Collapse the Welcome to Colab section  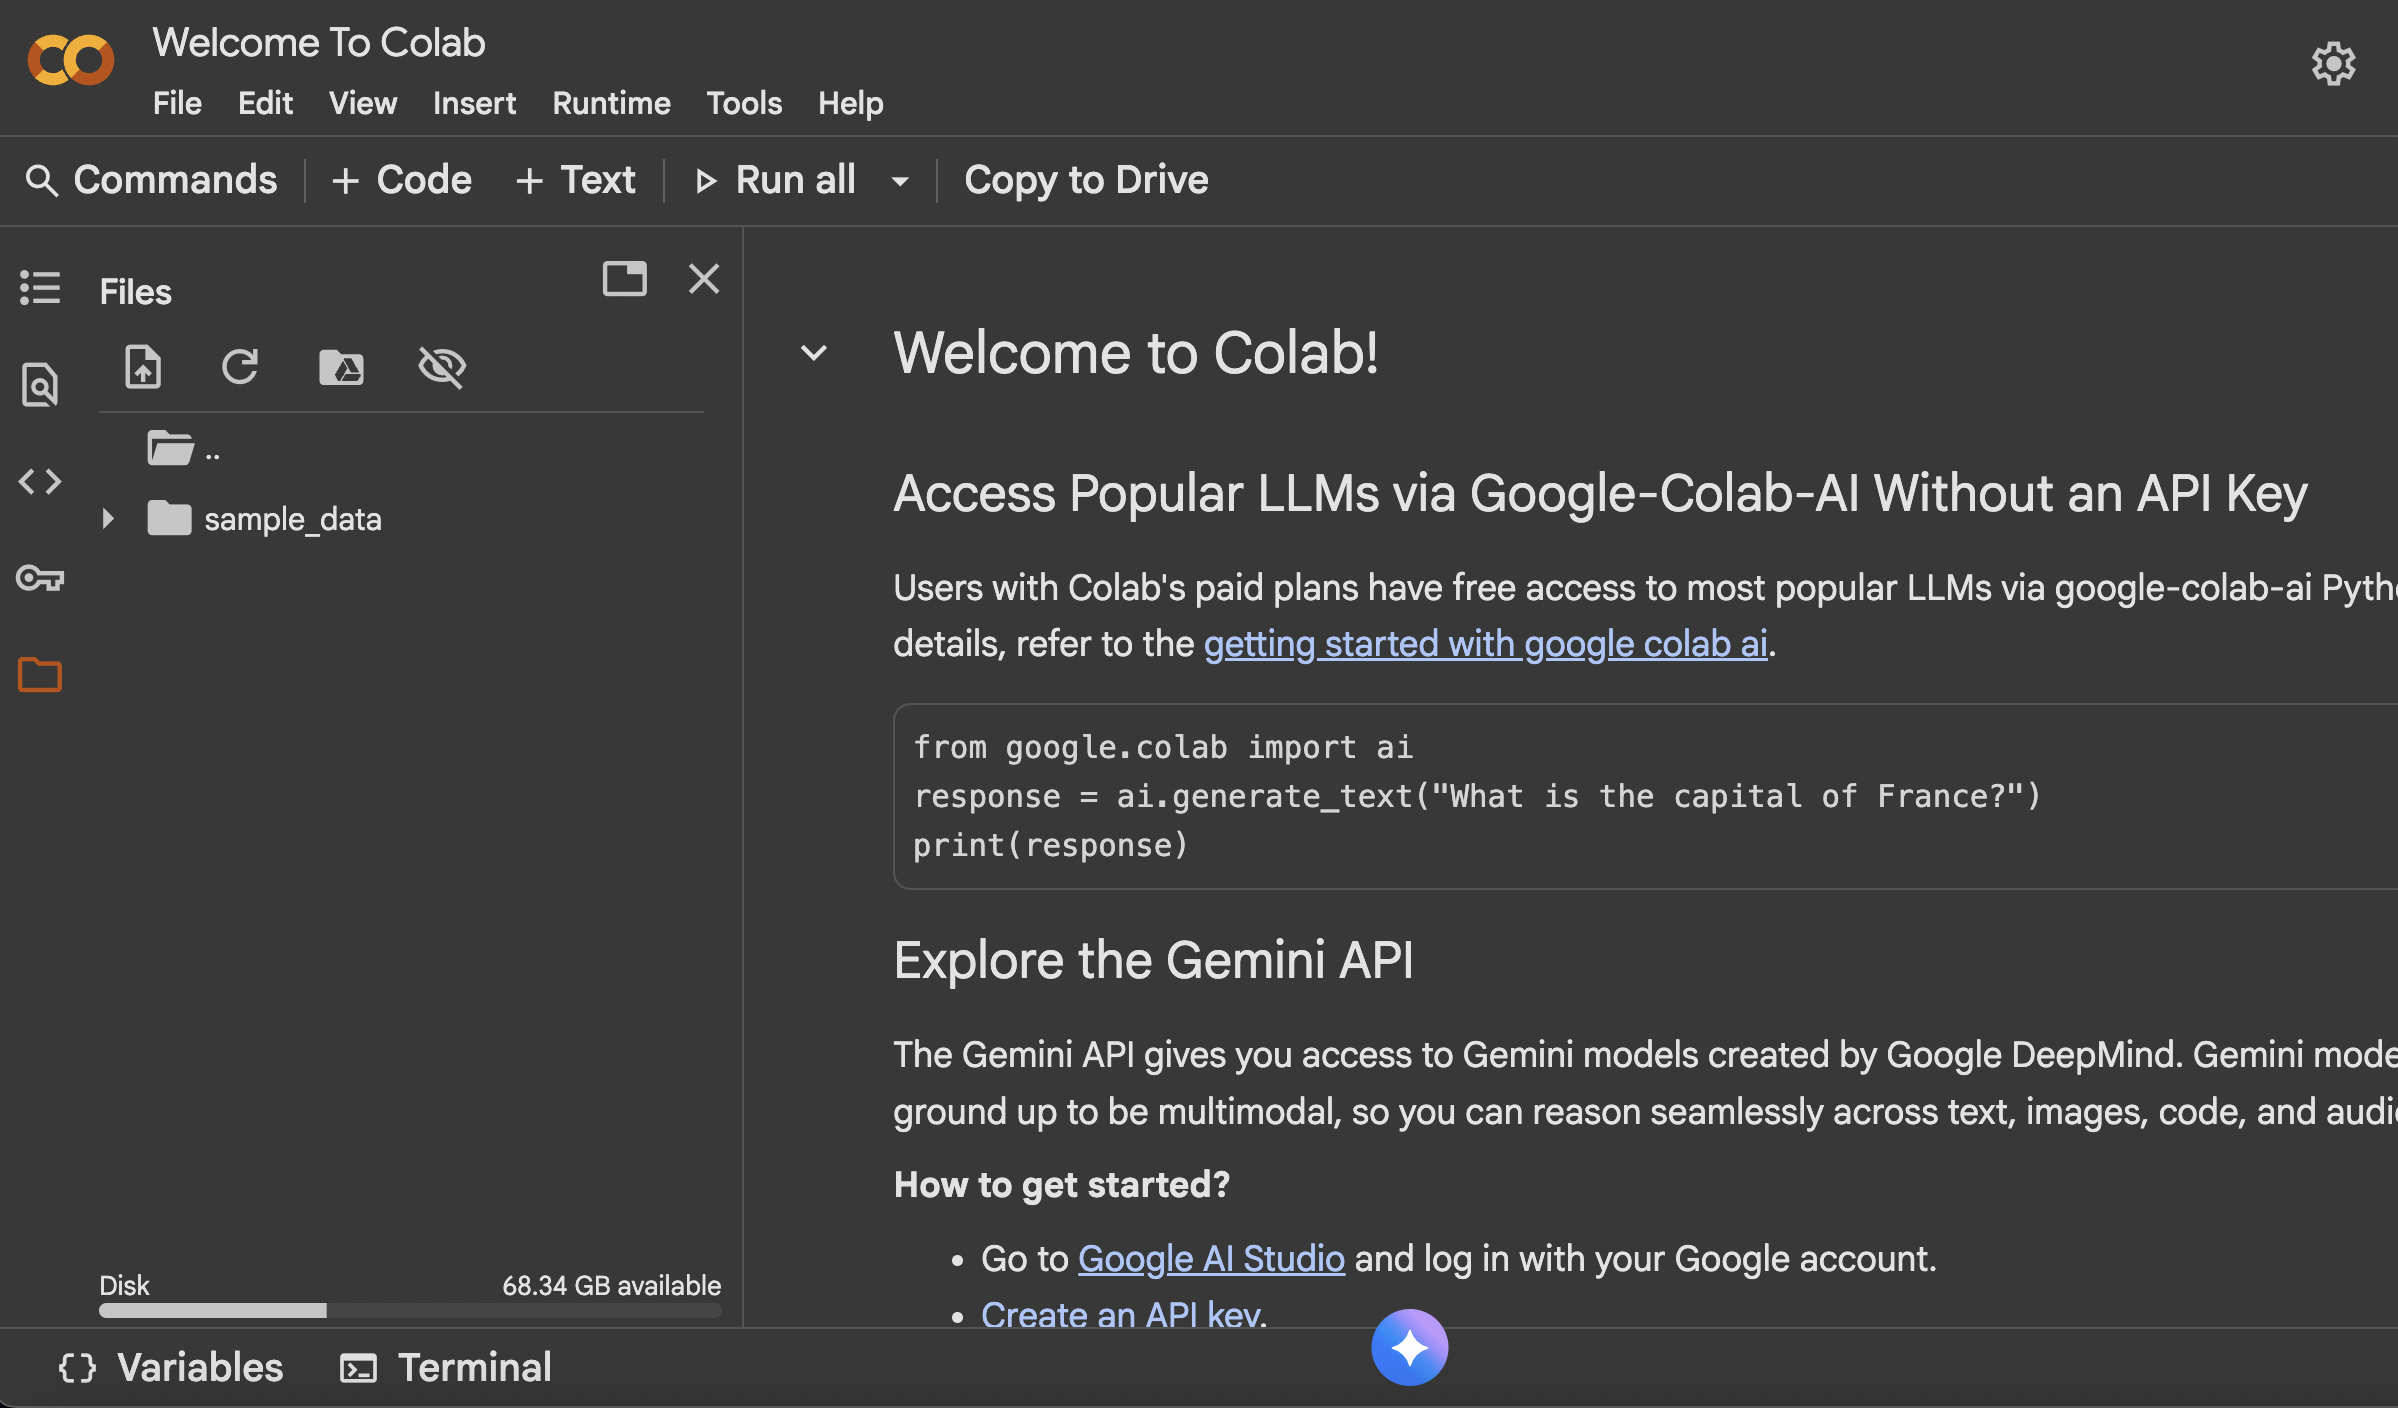coord(814,353)
